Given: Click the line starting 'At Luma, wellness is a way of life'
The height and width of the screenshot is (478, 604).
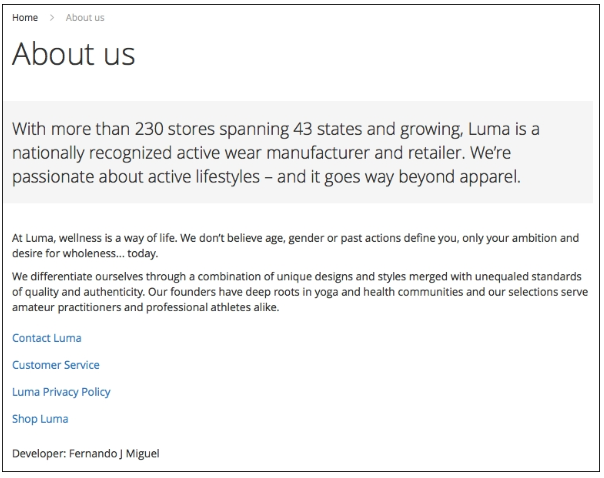Looking at the screenshot, I should 295,239.
